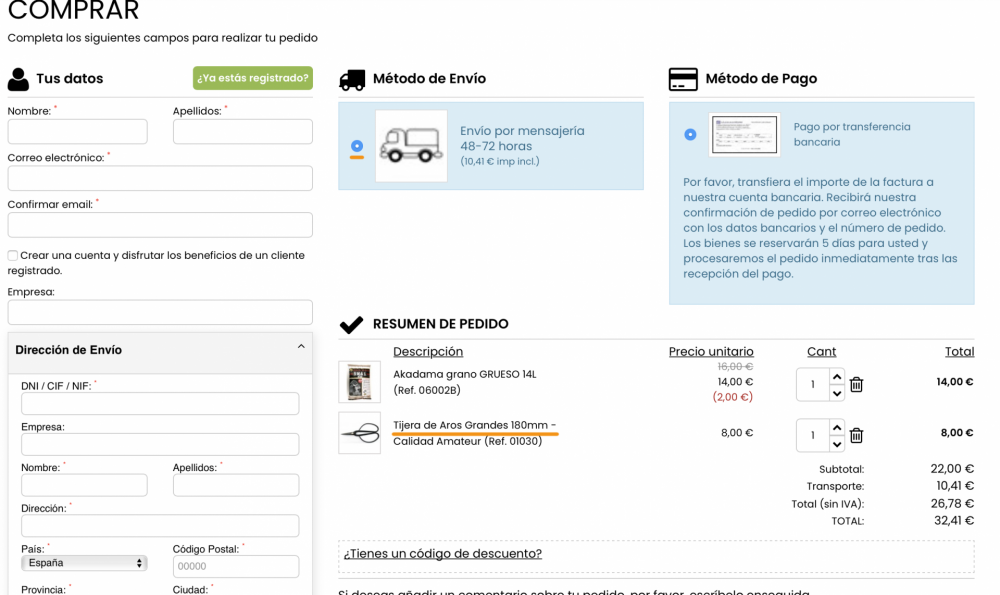Click the user silhouette icon beside Tus datos
This screenshot has width=1000, height=595.
point(18,79)
